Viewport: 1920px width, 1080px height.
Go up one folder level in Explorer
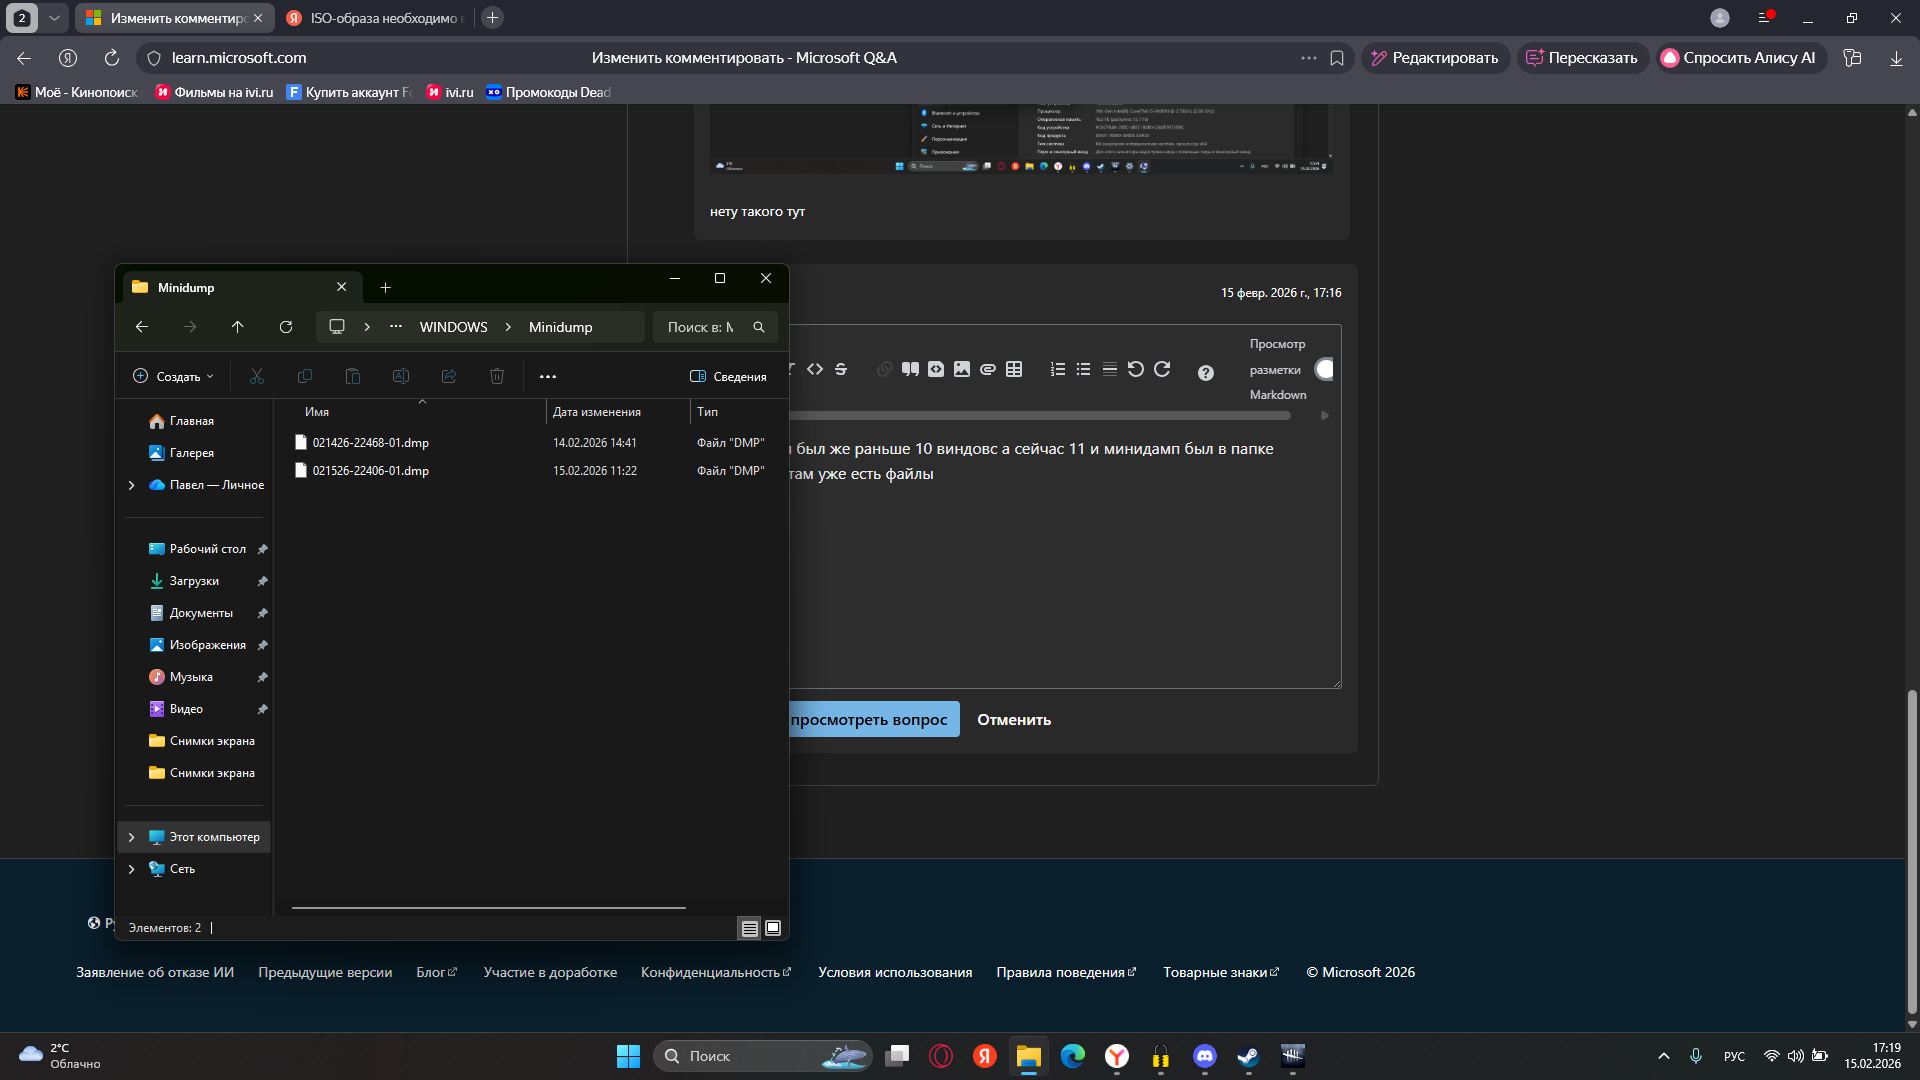[x=237, y=327]
